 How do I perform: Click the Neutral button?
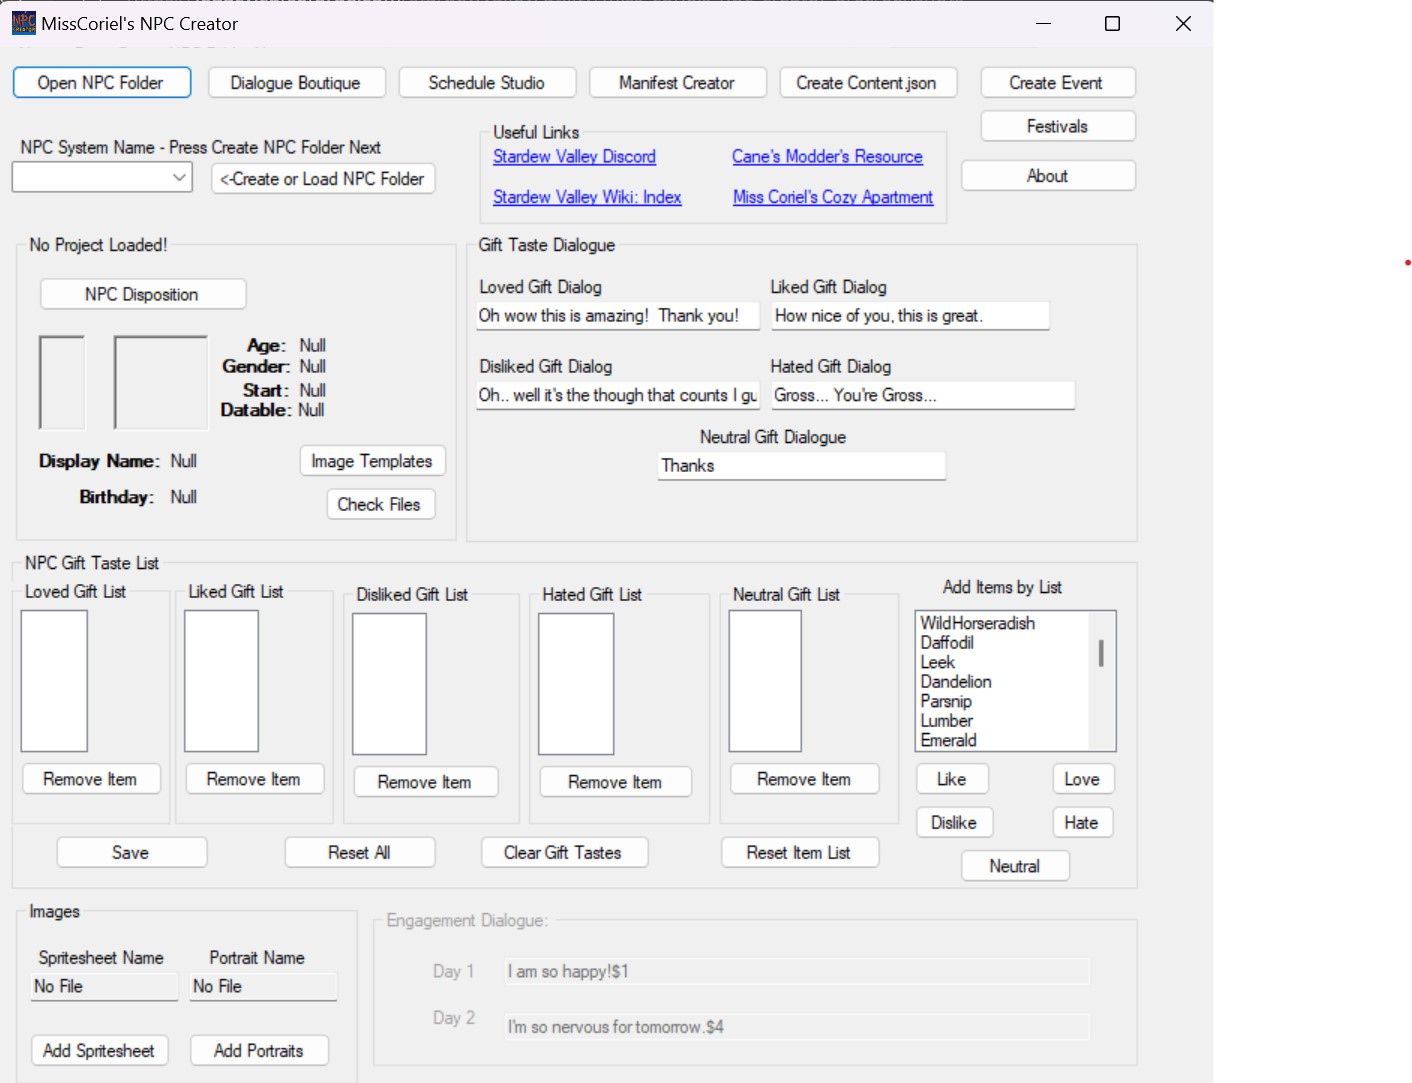[1016, 866]
